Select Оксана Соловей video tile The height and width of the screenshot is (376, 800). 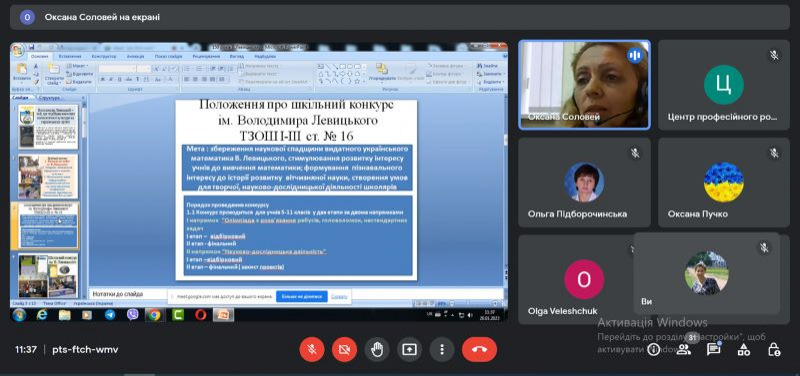(x=584, y=84)
